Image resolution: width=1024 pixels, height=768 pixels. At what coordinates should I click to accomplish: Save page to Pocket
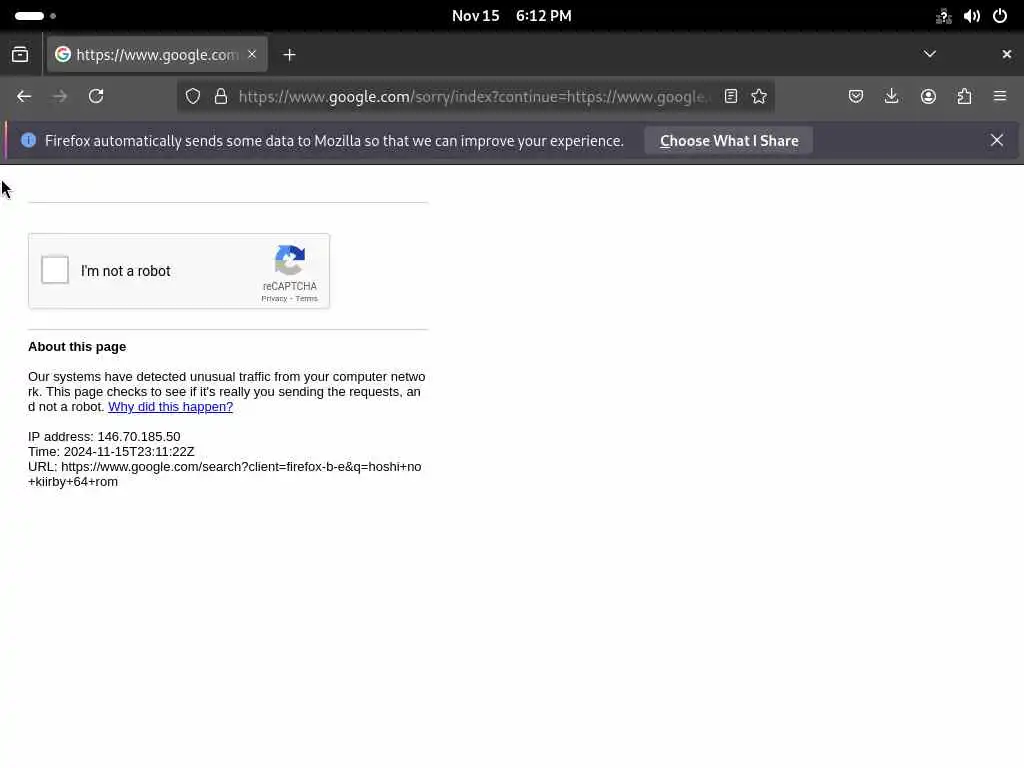[856, 97]
